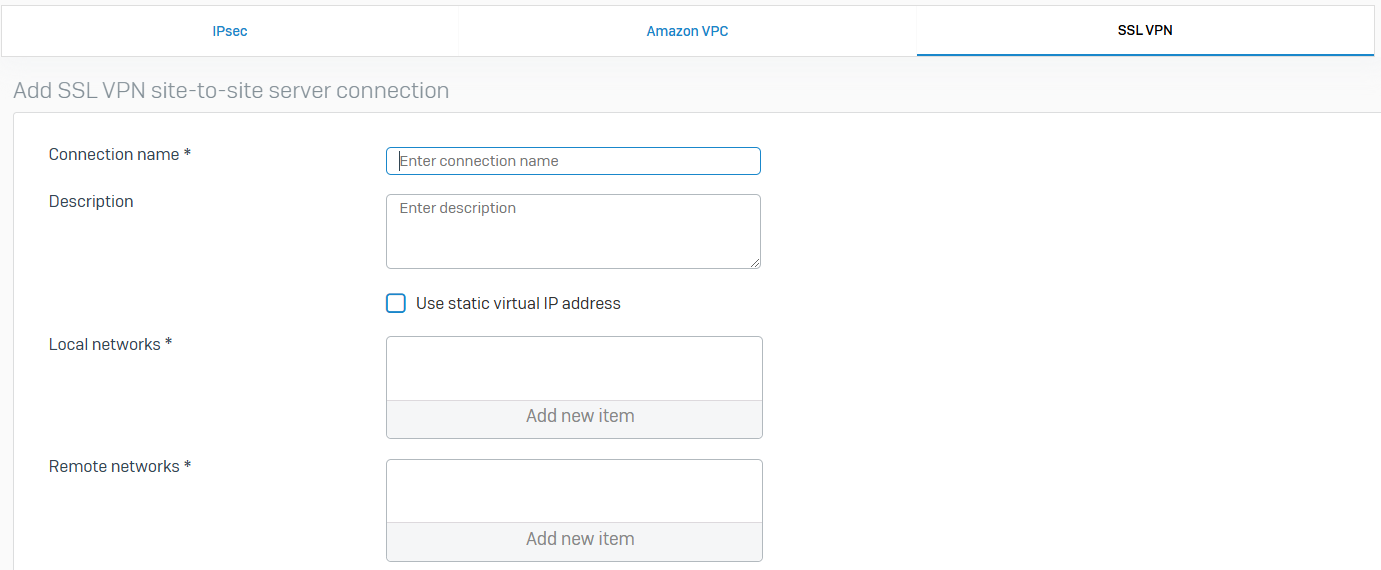Select the SSL VPN tab
This screenshot has height=570, width=1381.
[1144, 30]
